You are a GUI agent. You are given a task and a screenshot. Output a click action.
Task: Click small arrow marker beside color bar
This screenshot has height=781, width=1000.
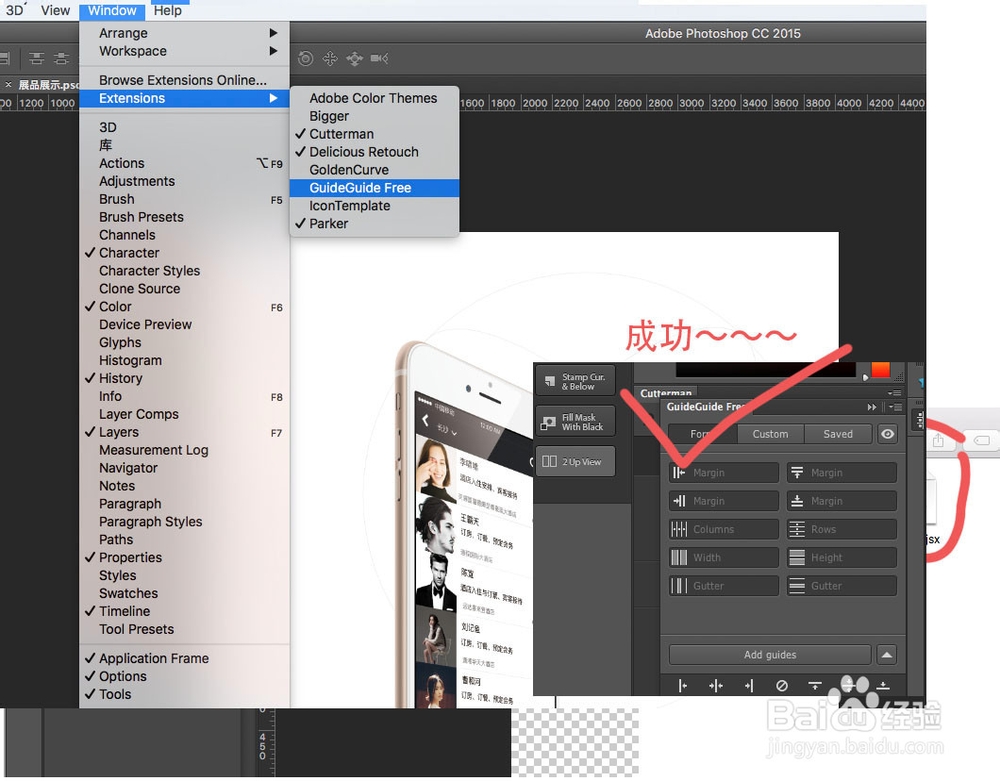pyautogui.click(x=865, y=377)
